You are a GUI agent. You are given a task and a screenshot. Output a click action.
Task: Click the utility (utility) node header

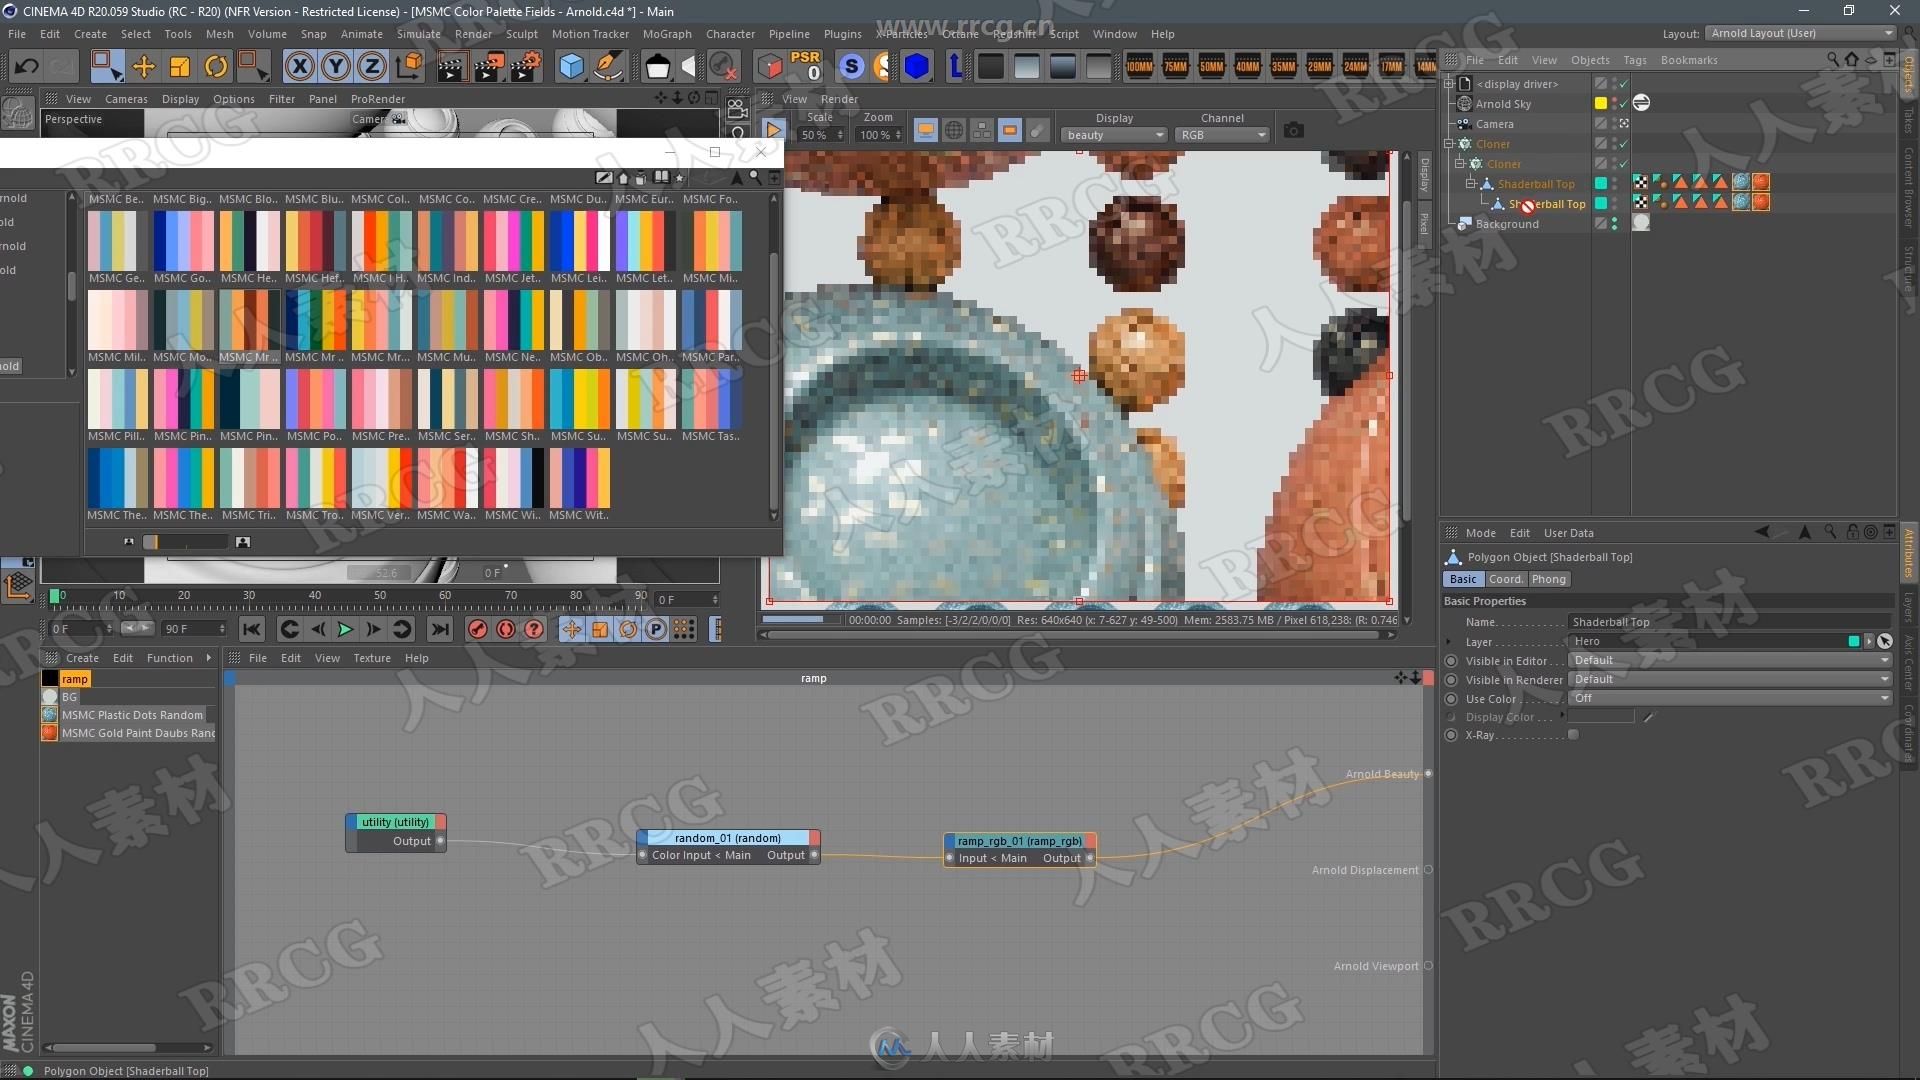coord(395,822)
